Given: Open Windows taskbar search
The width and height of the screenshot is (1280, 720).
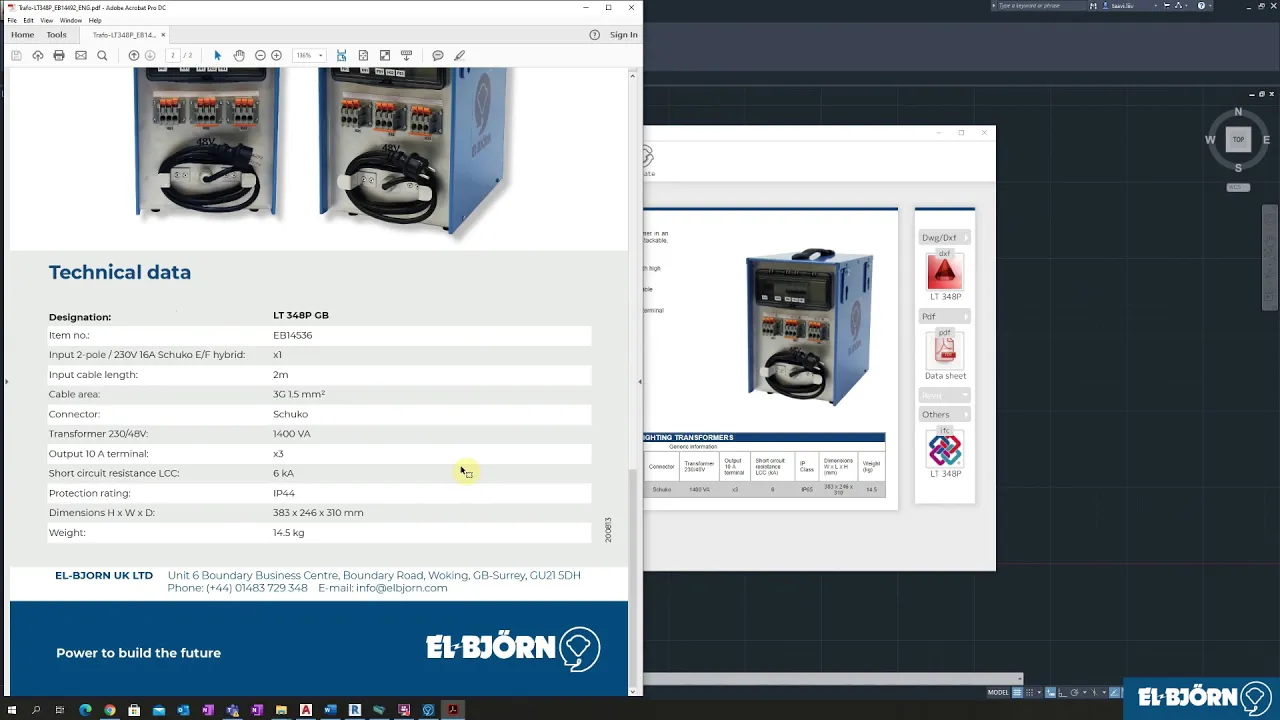Looking at the screenshot, I should [x=36, y=710].
